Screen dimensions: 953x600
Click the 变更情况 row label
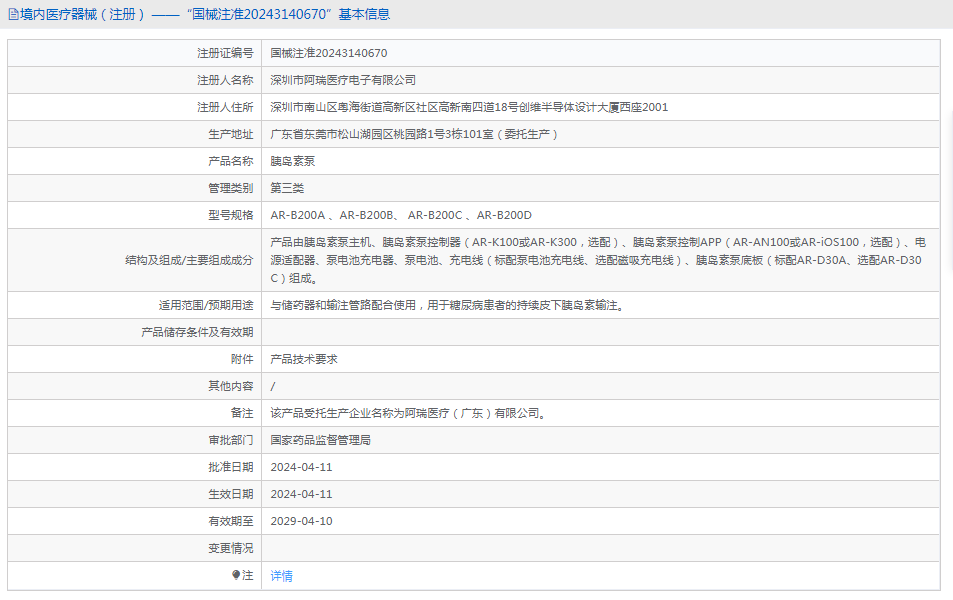[230, 548]
